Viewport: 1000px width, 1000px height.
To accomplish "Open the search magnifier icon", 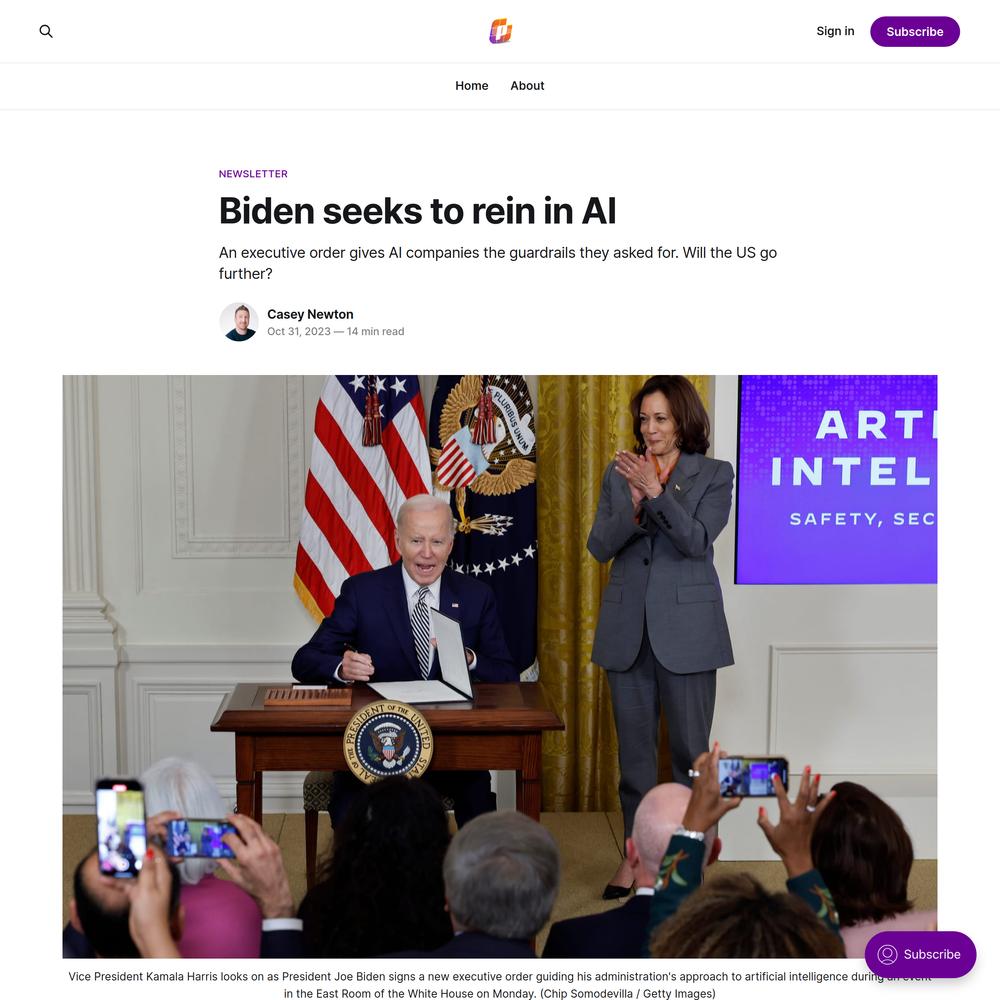I will pos(46,31).
